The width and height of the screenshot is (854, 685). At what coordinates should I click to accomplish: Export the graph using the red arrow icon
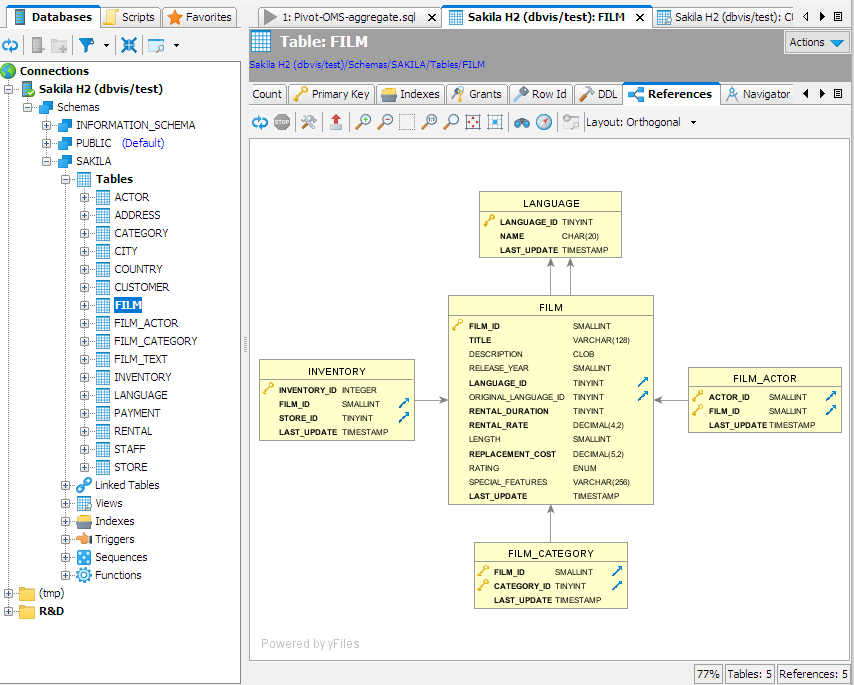tap(335, 122)
